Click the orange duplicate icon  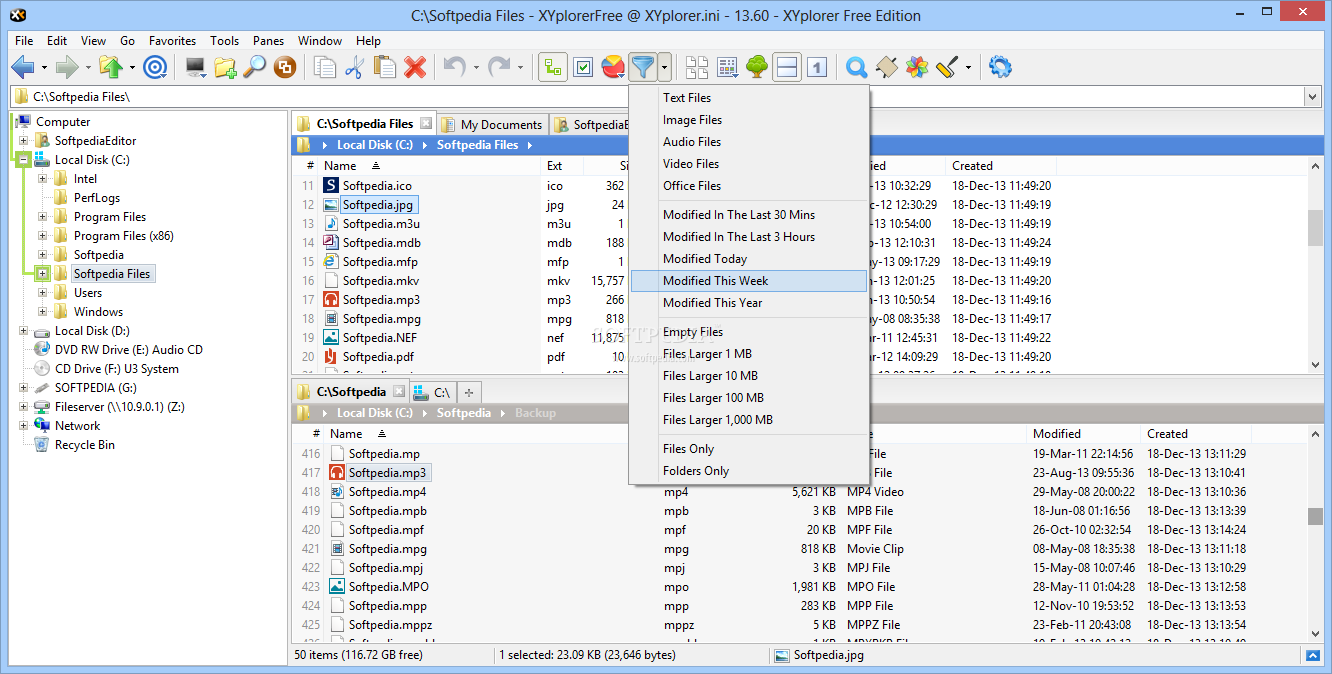click(285, 67)
